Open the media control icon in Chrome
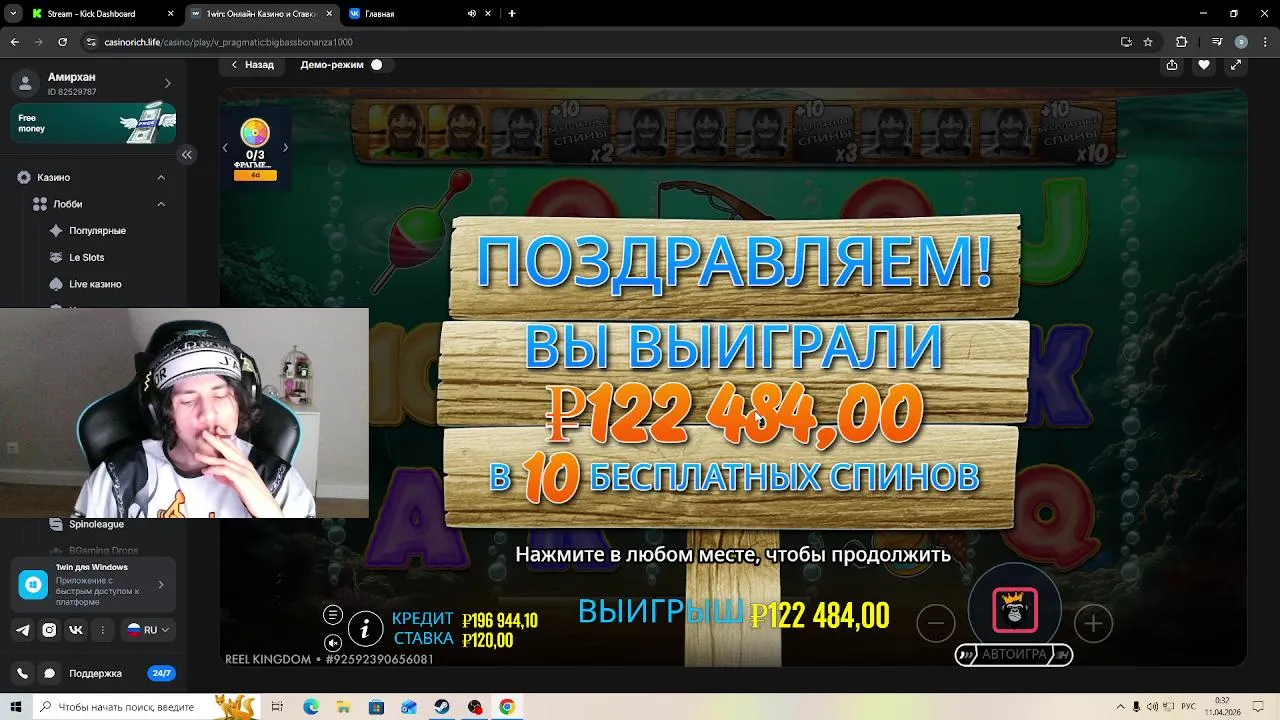1280x720 pixels. [x=1217, y=42]
